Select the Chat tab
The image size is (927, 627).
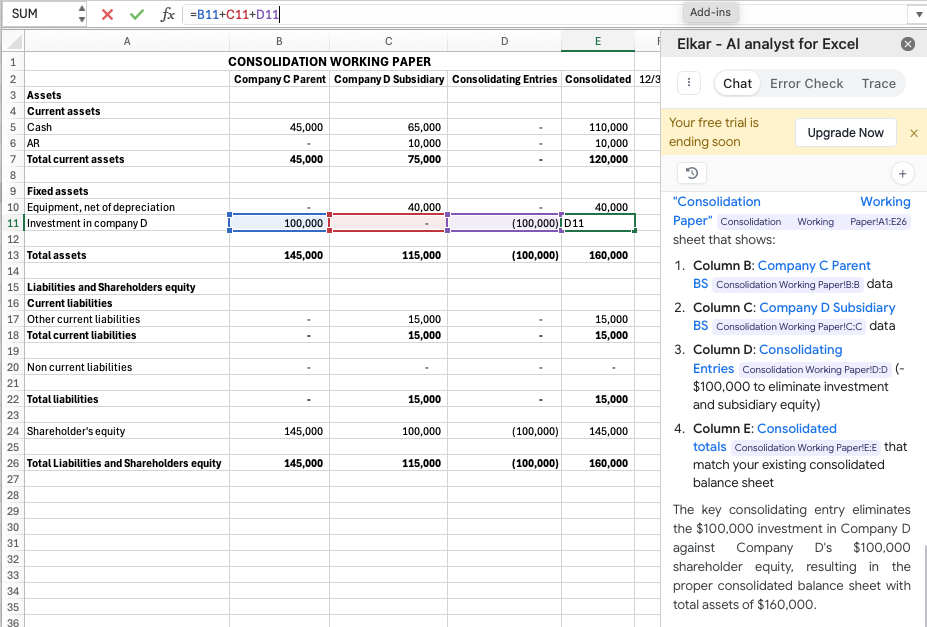coord(736,84)
